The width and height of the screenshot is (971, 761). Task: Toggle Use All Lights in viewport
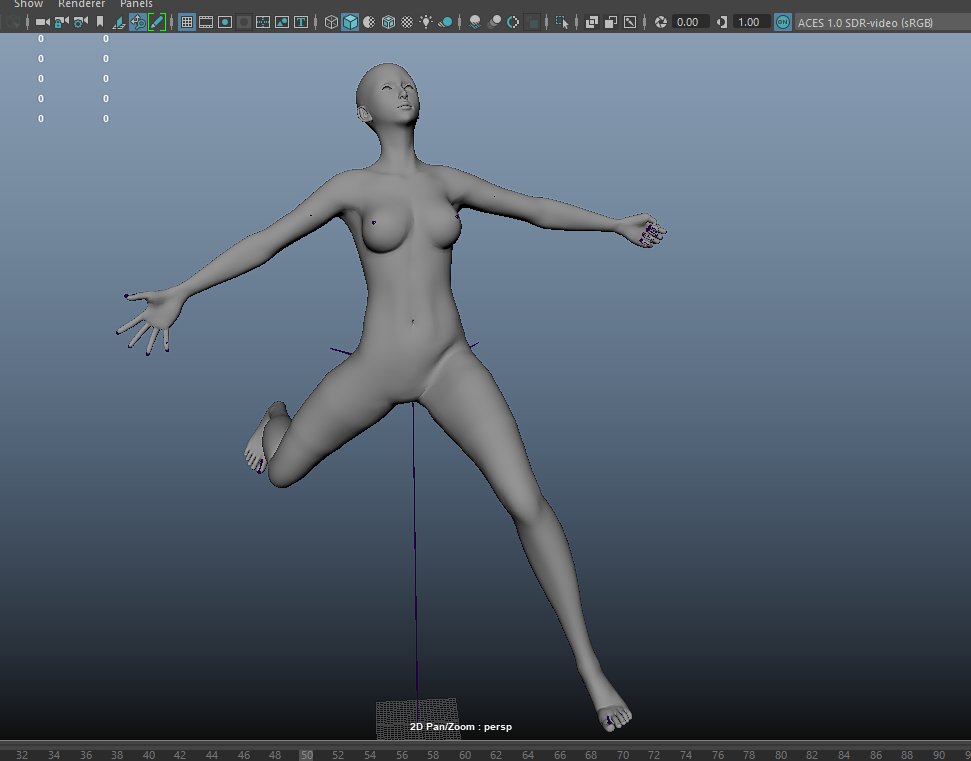pos(427,22)
